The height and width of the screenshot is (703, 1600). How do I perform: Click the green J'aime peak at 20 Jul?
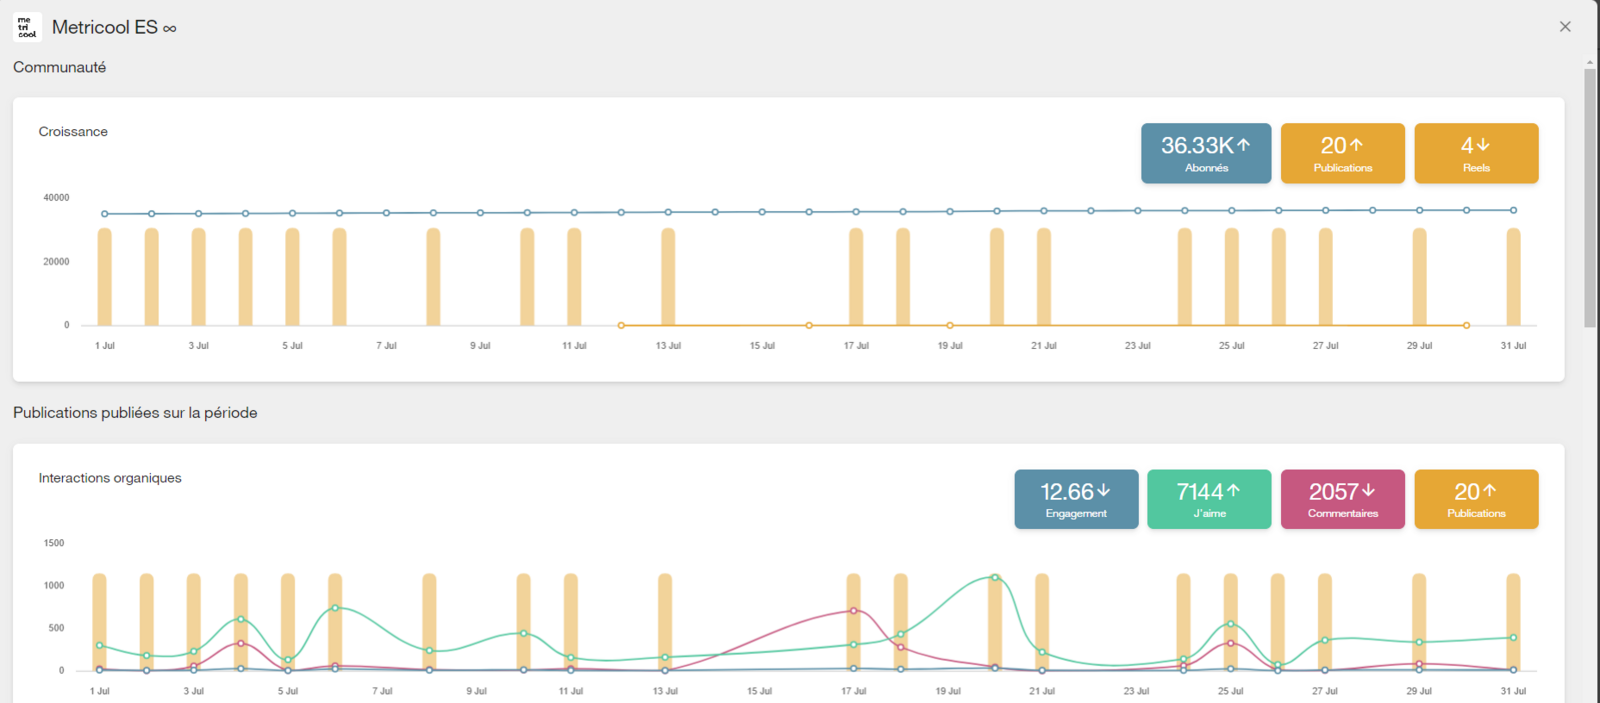point(995,577)
